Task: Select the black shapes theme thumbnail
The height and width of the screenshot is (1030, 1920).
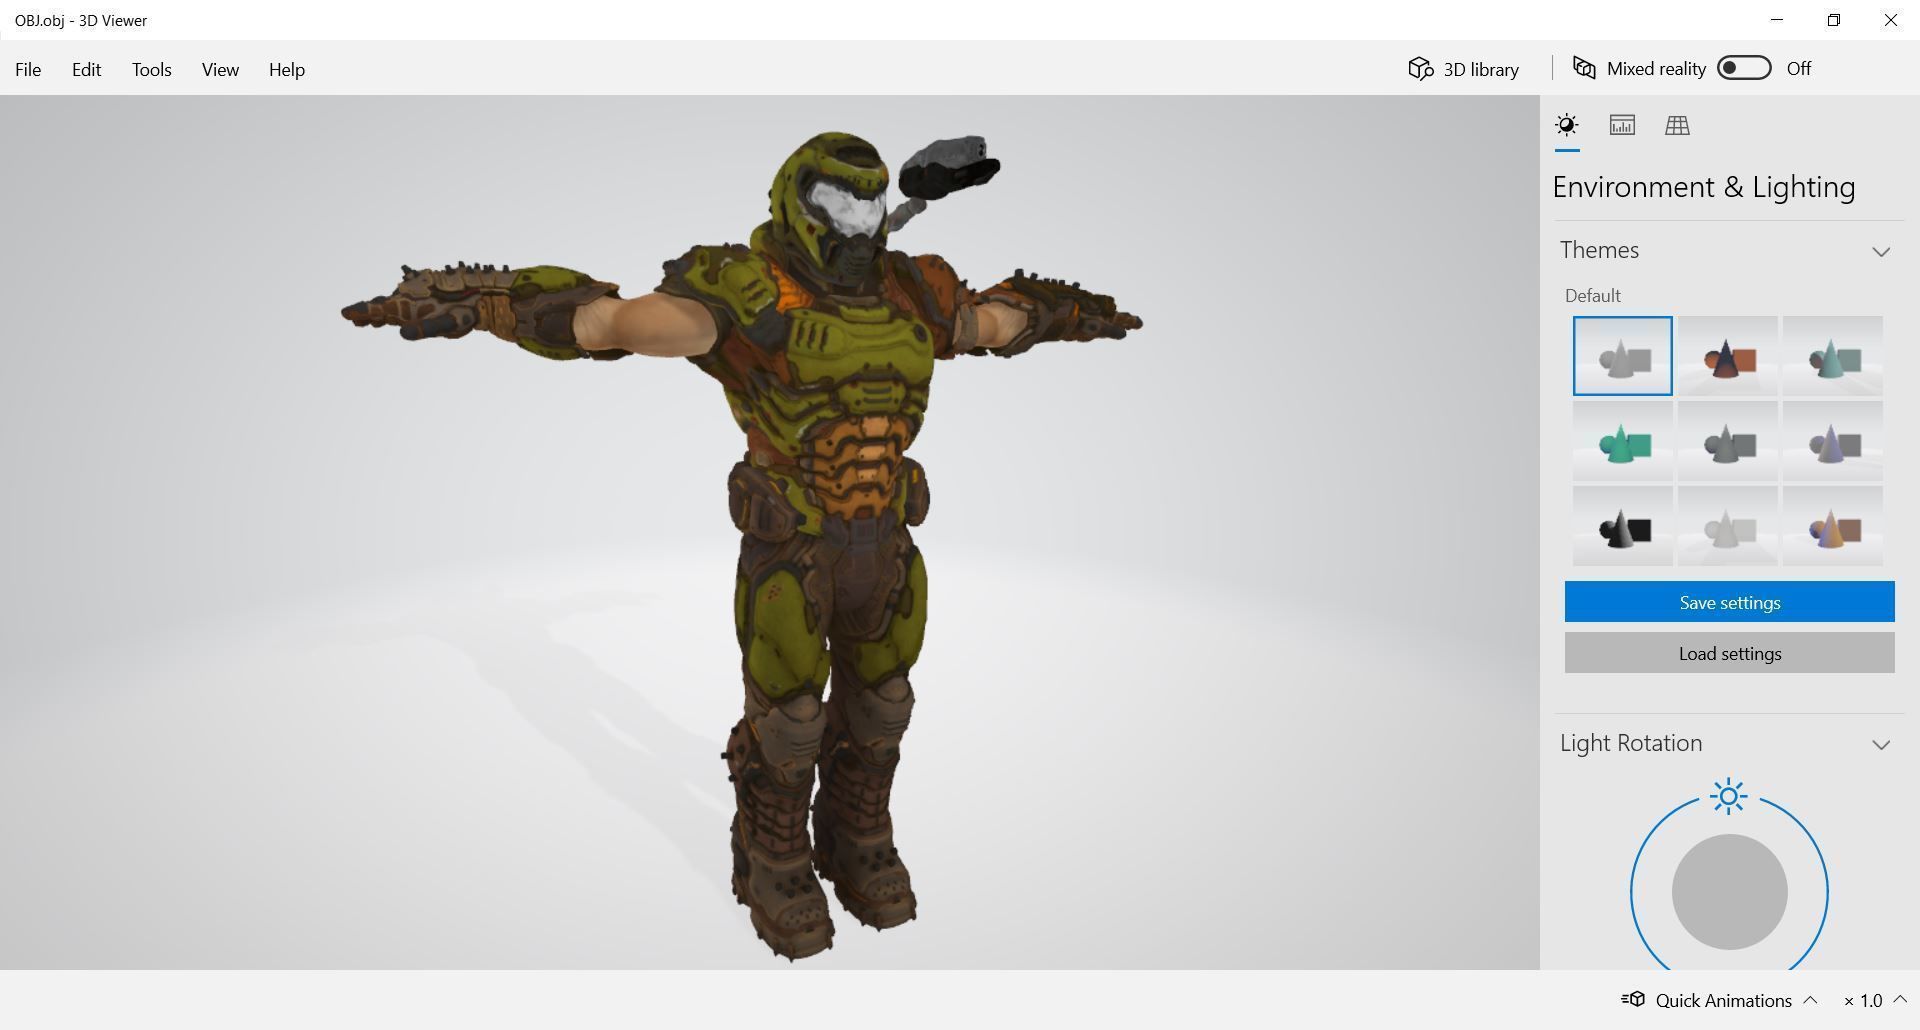Action: [x=1622, y=526]
